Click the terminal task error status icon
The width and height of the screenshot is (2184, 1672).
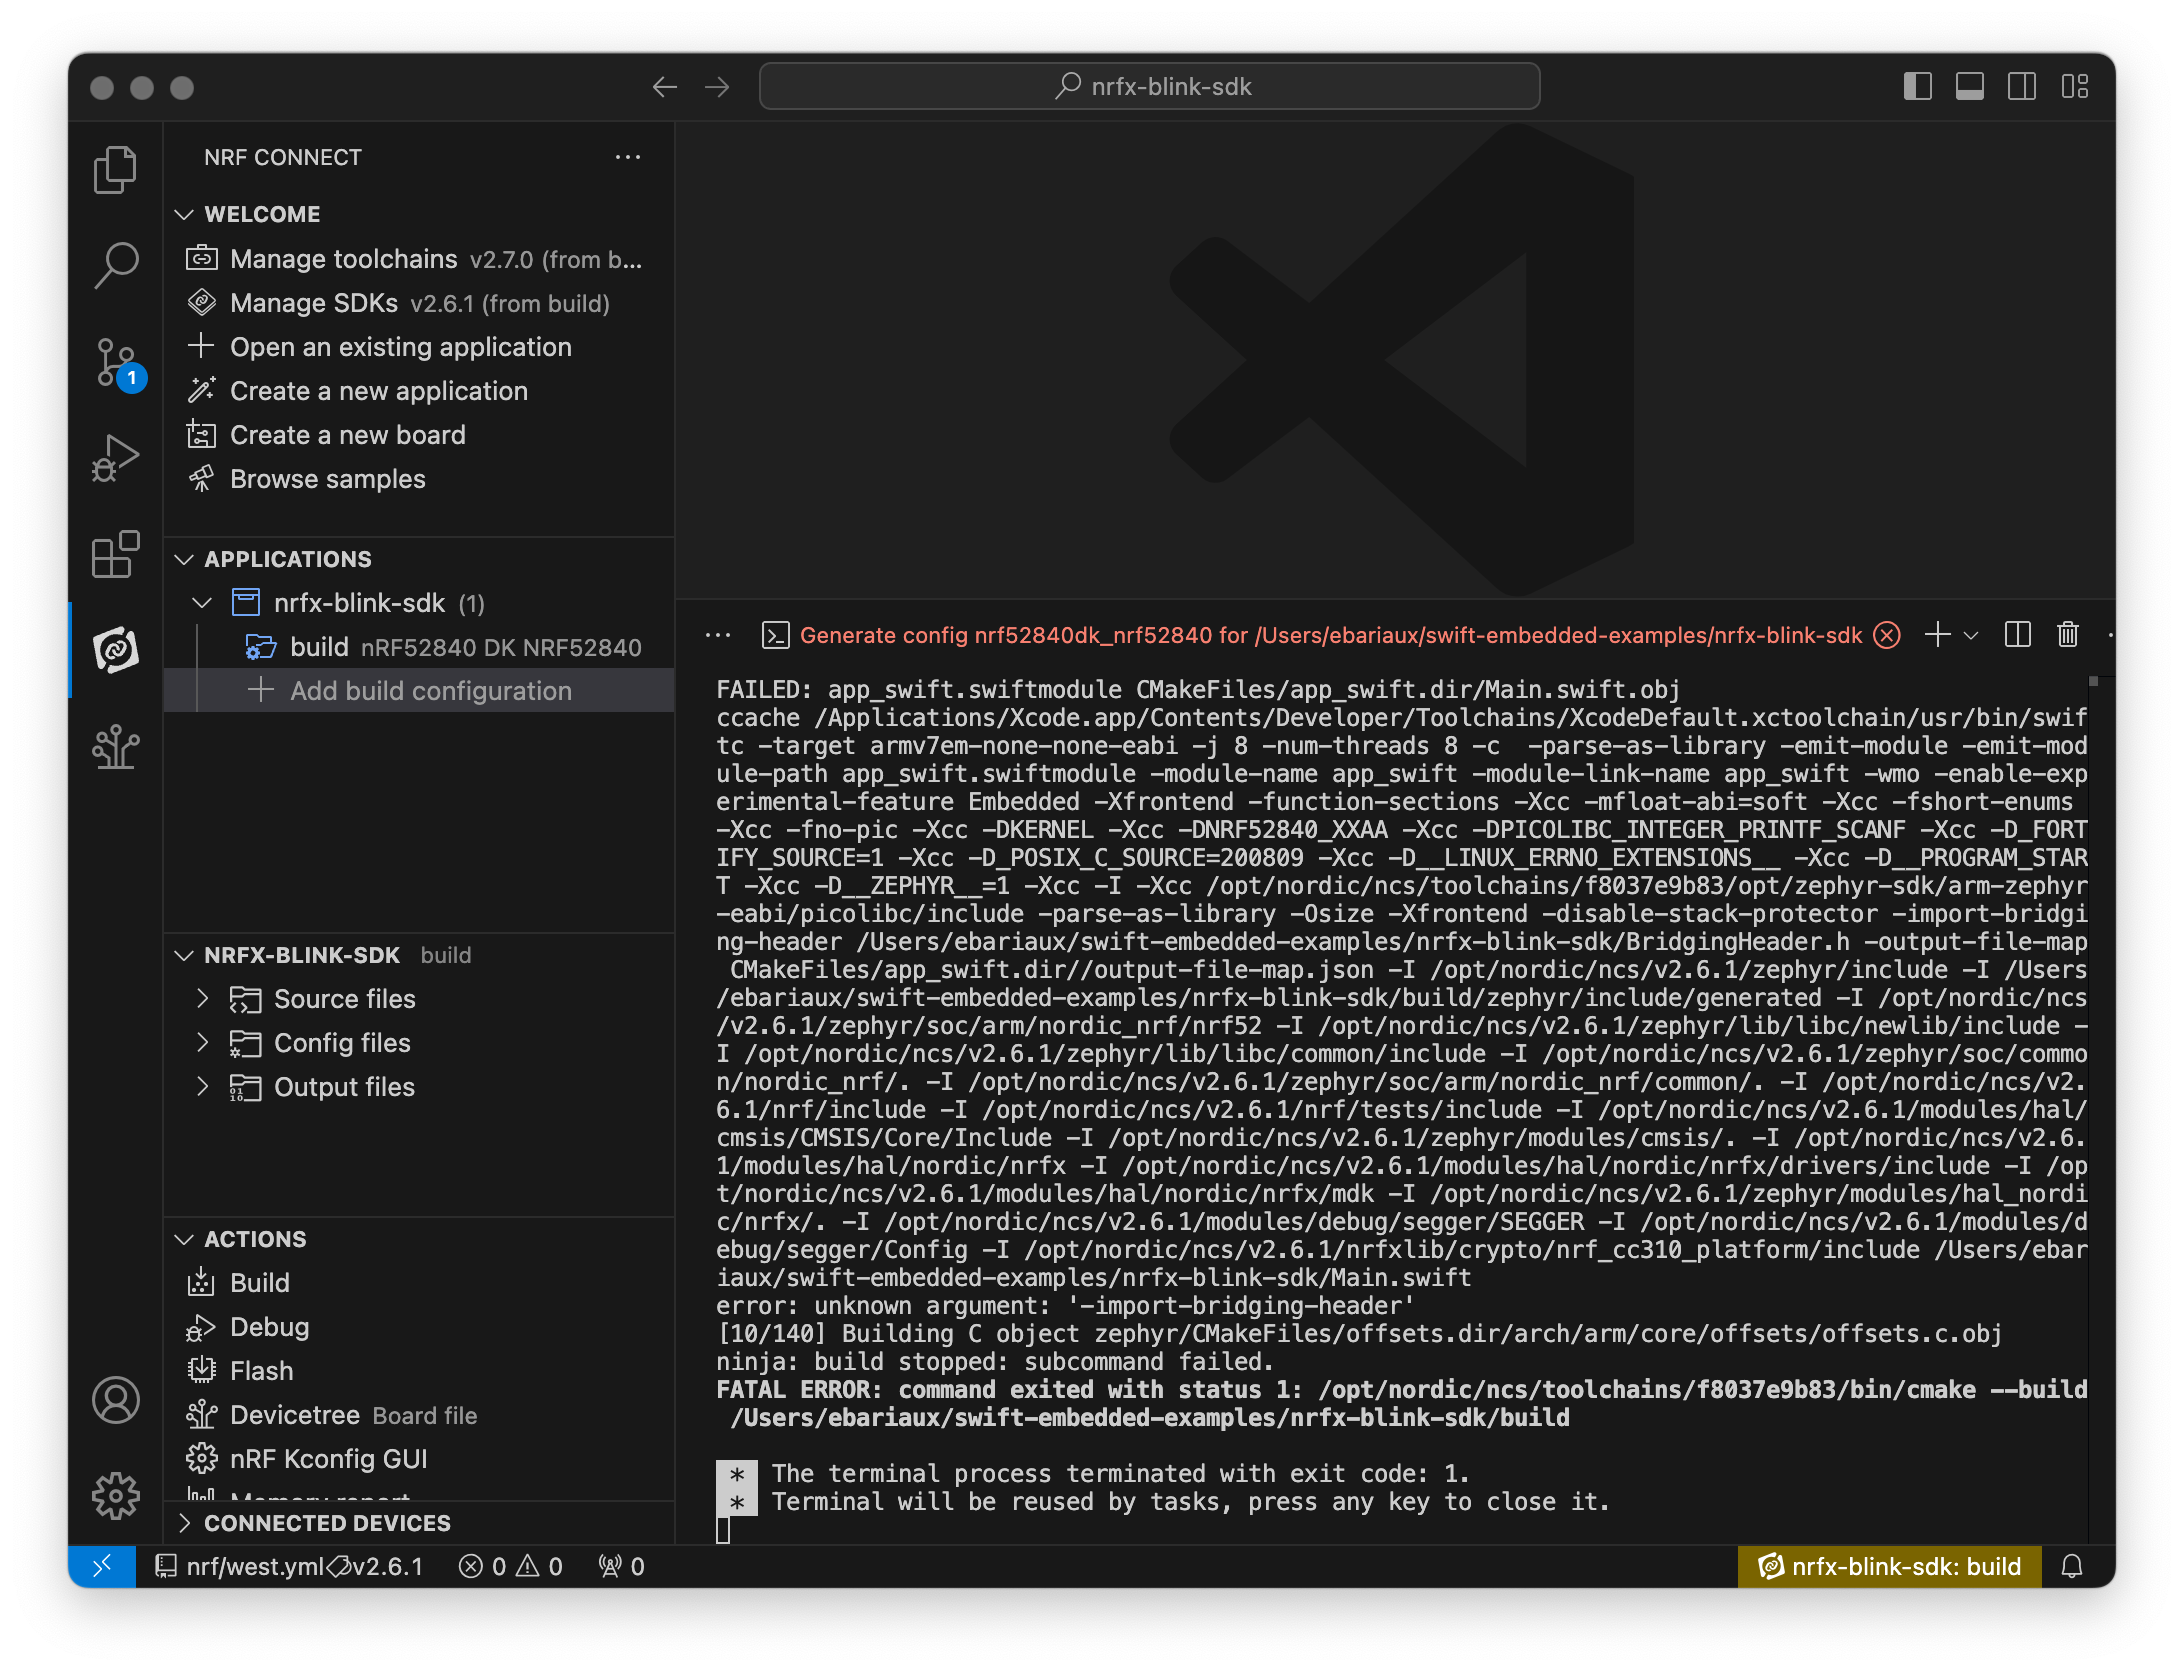pos(1887,635)
